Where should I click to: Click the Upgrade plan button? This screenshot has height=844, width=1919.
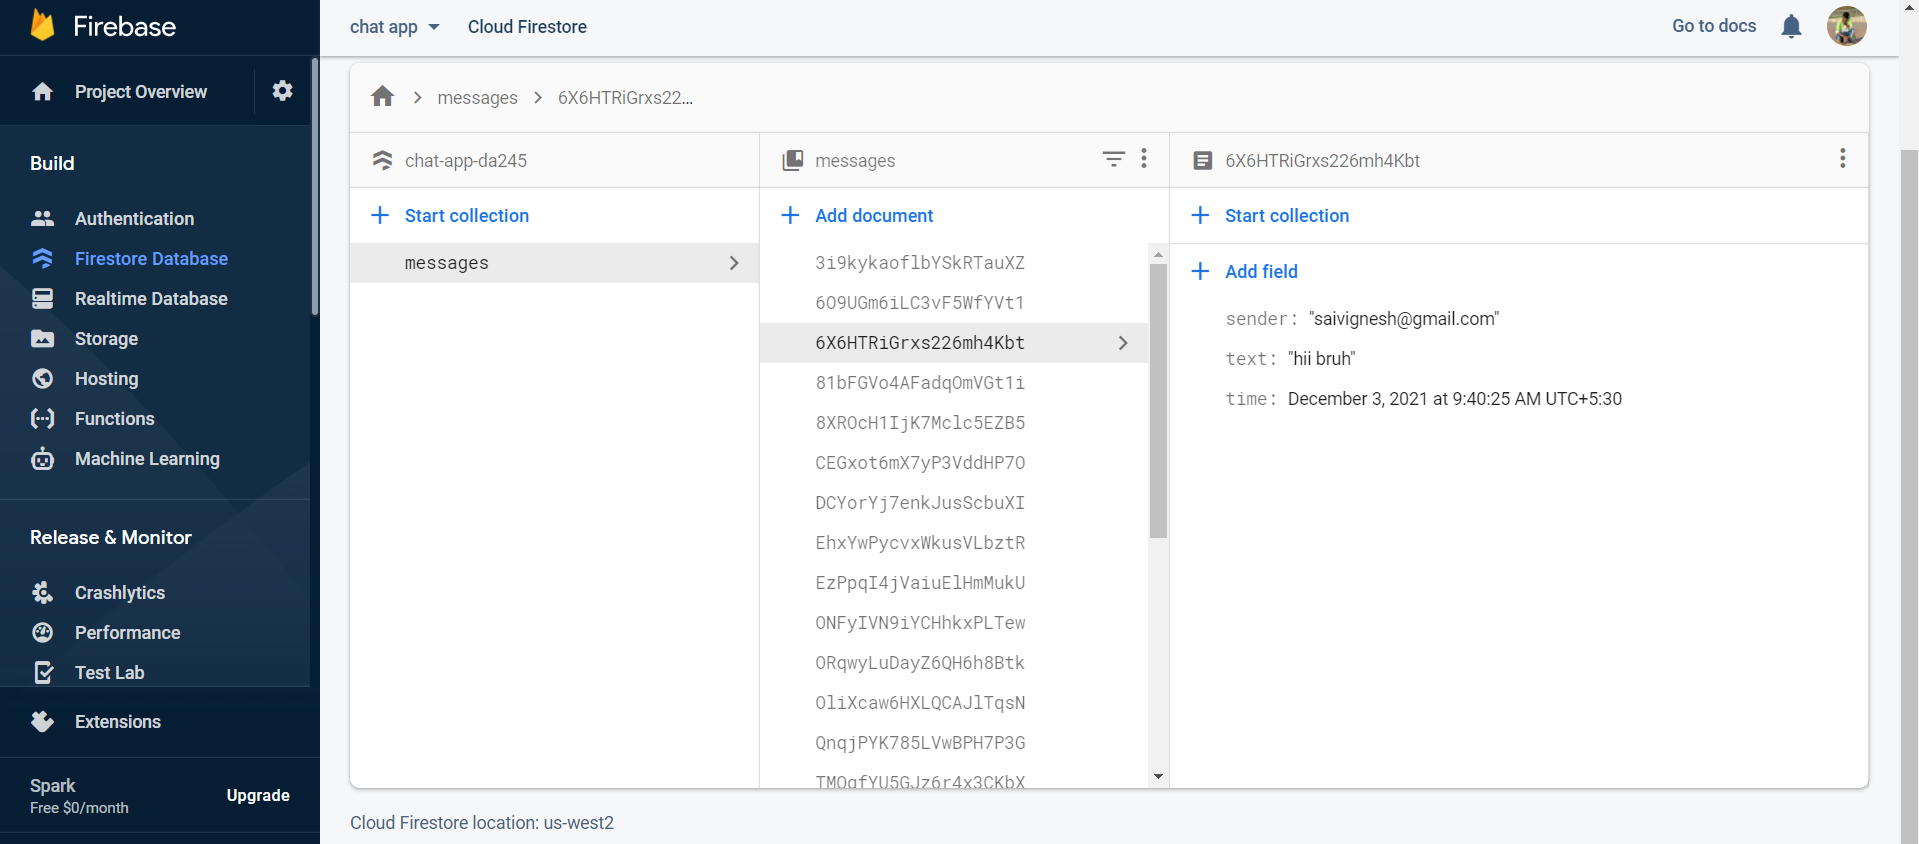(258, 795)
